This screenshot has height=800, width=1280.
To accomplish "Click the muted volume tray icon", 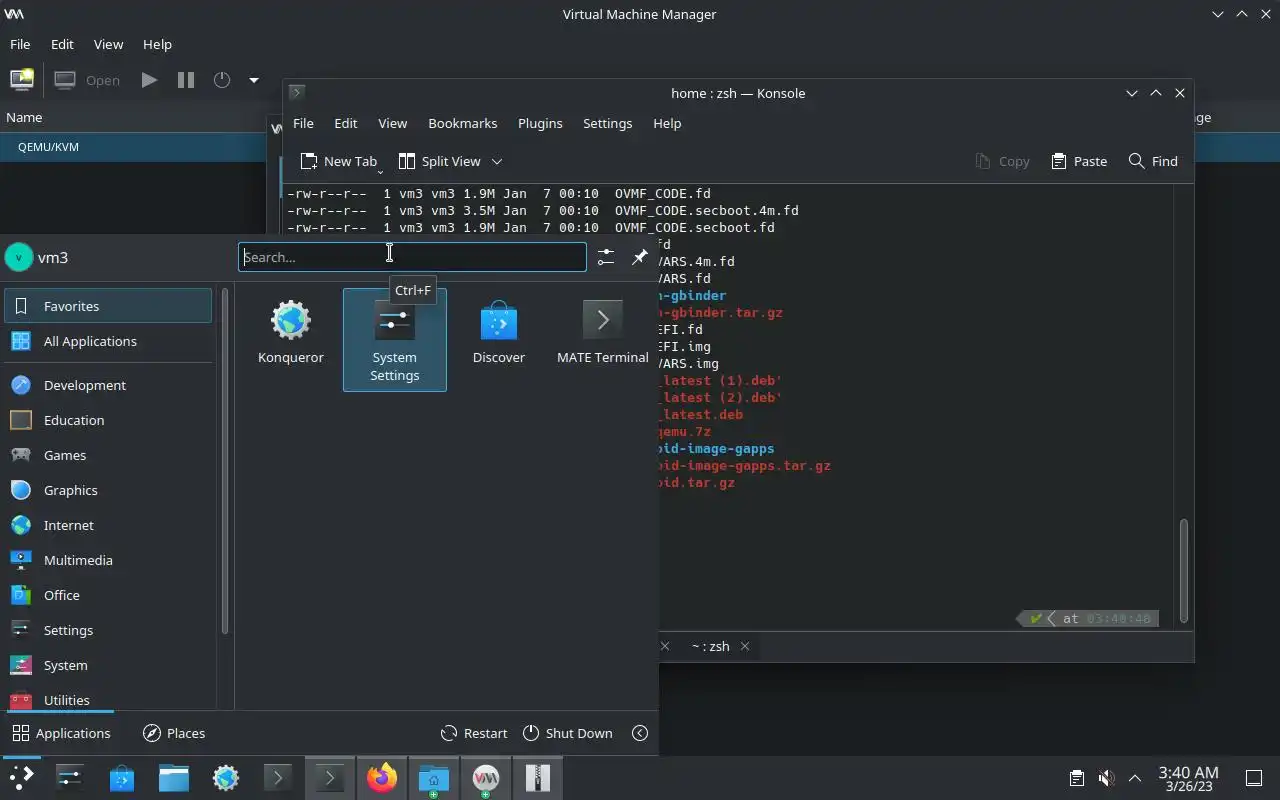I will [x=1106, y=778].
